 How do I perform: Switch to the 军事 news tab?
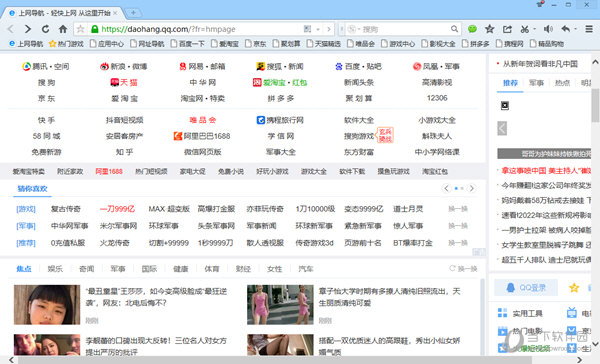[x=118, y=269]
